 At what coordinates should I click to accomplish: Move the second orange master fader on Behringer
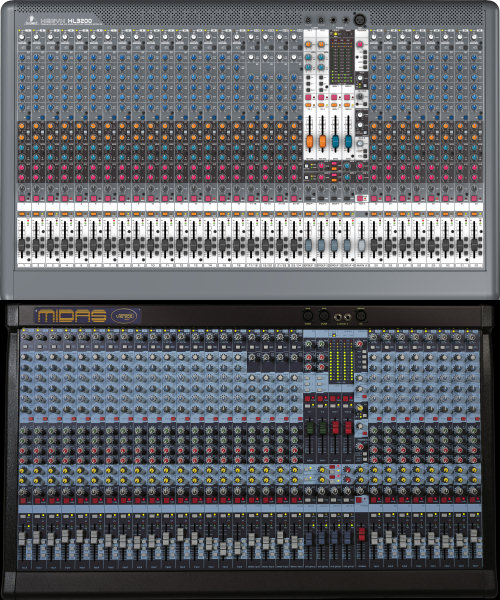click(322, 141)
